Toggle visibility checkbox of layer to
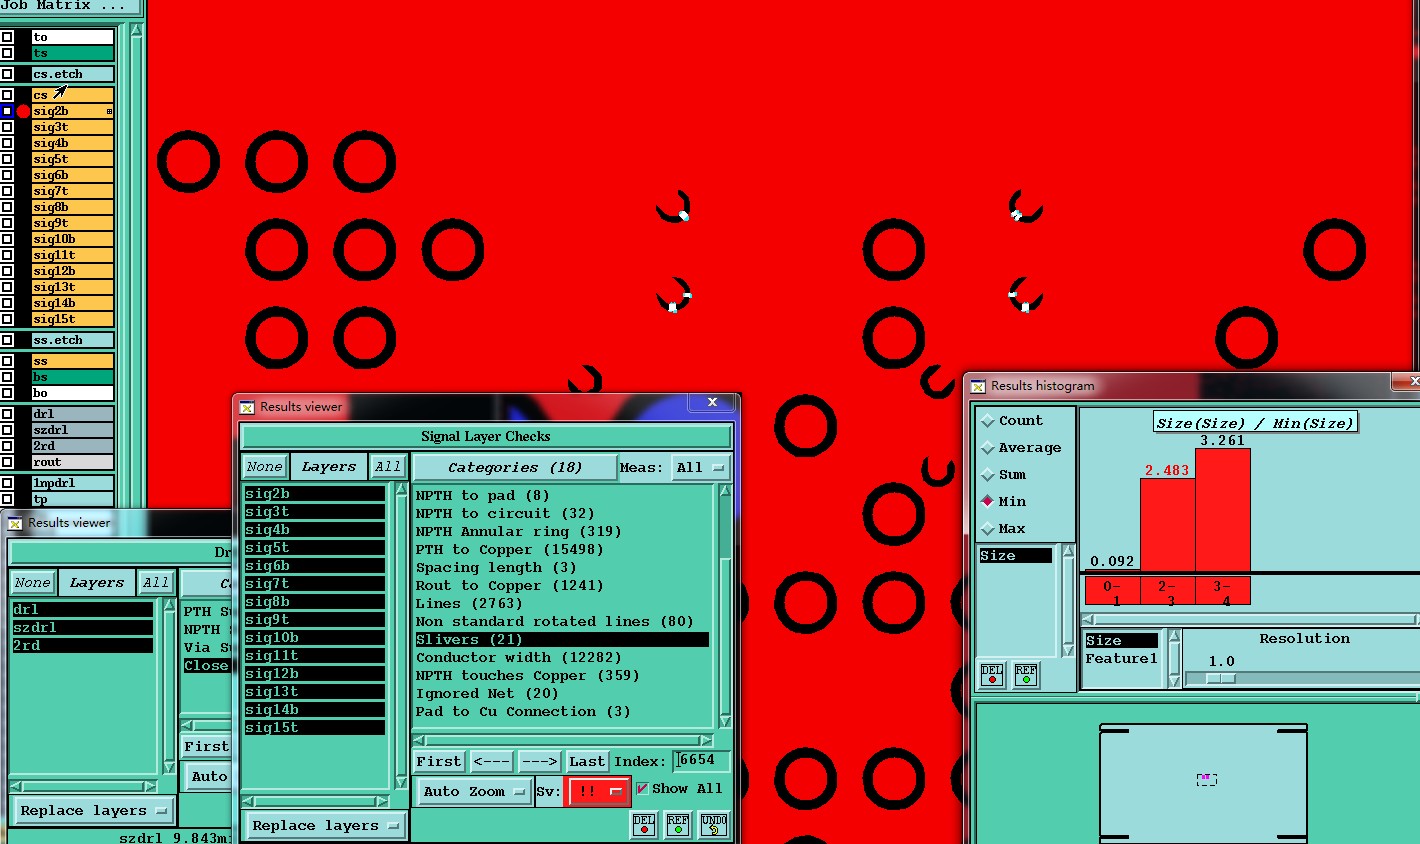 (7, 37)
